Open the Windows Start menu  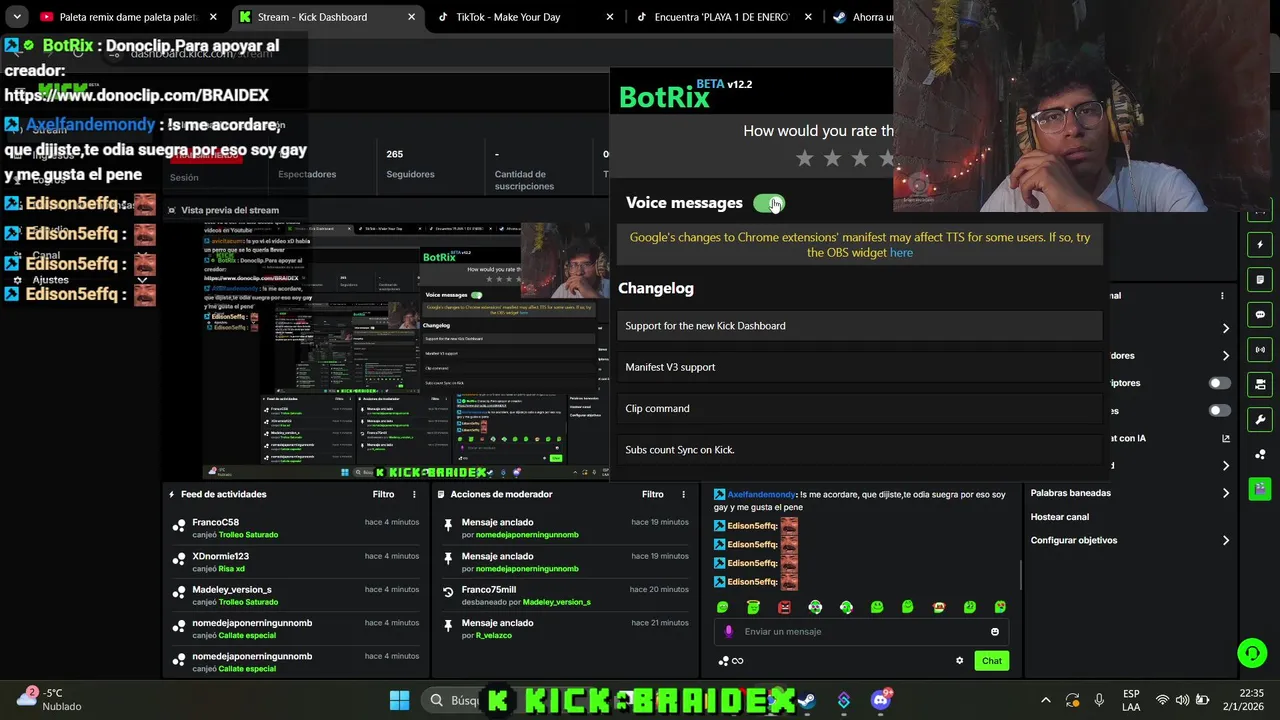pyautogui.click(x=399, y=700)
